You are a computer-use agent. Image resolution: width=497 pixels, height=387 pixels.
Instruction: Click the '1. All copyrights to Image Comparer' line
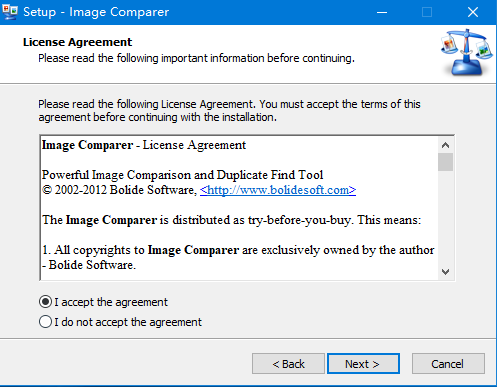[x=238, y=250]
